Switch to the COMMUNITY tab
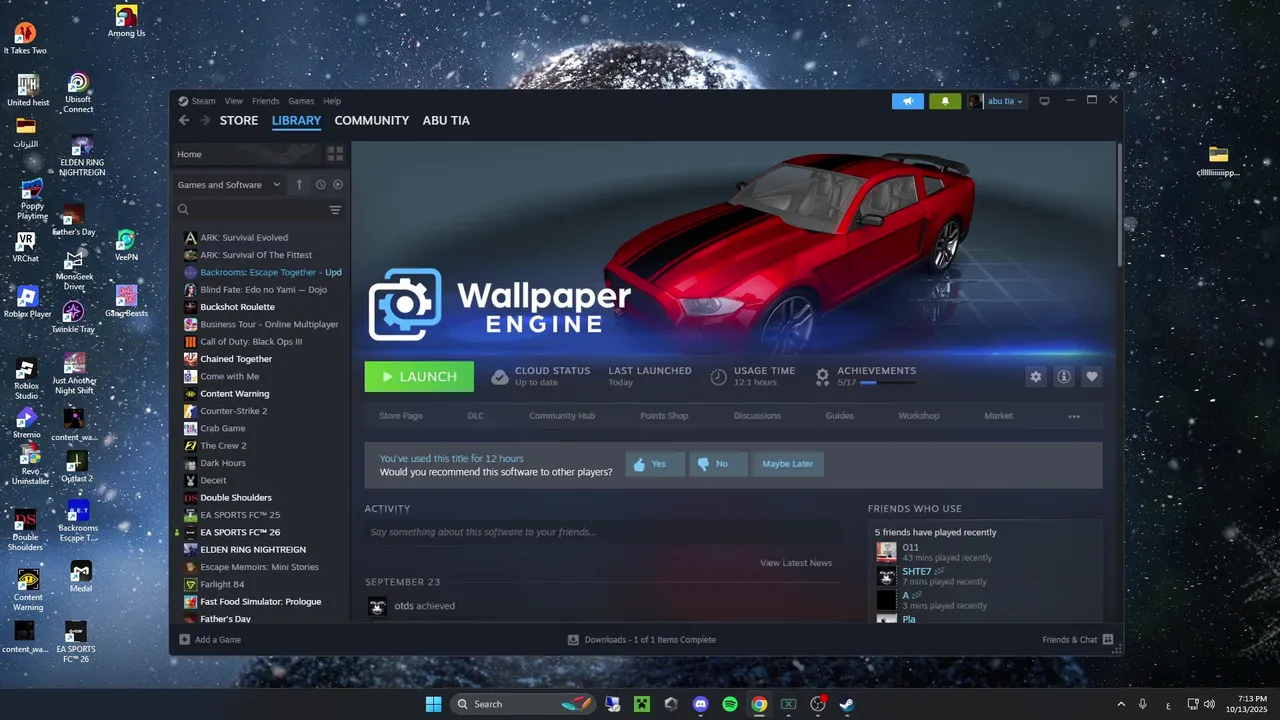 (372, 120)
